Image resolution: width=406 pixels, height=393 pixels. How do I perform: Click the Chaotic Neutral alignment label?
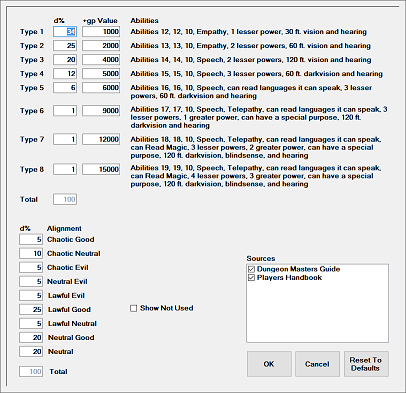click(74, 253)
